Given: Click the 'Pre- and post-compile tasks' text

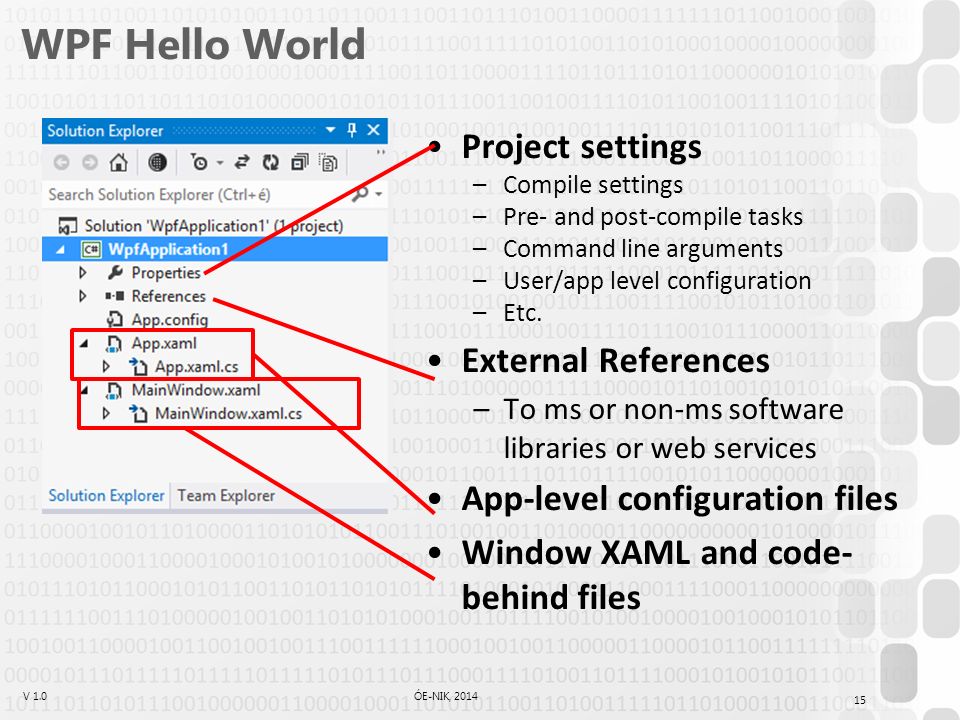Looking at the screenshot, I should tap(653, 217).
